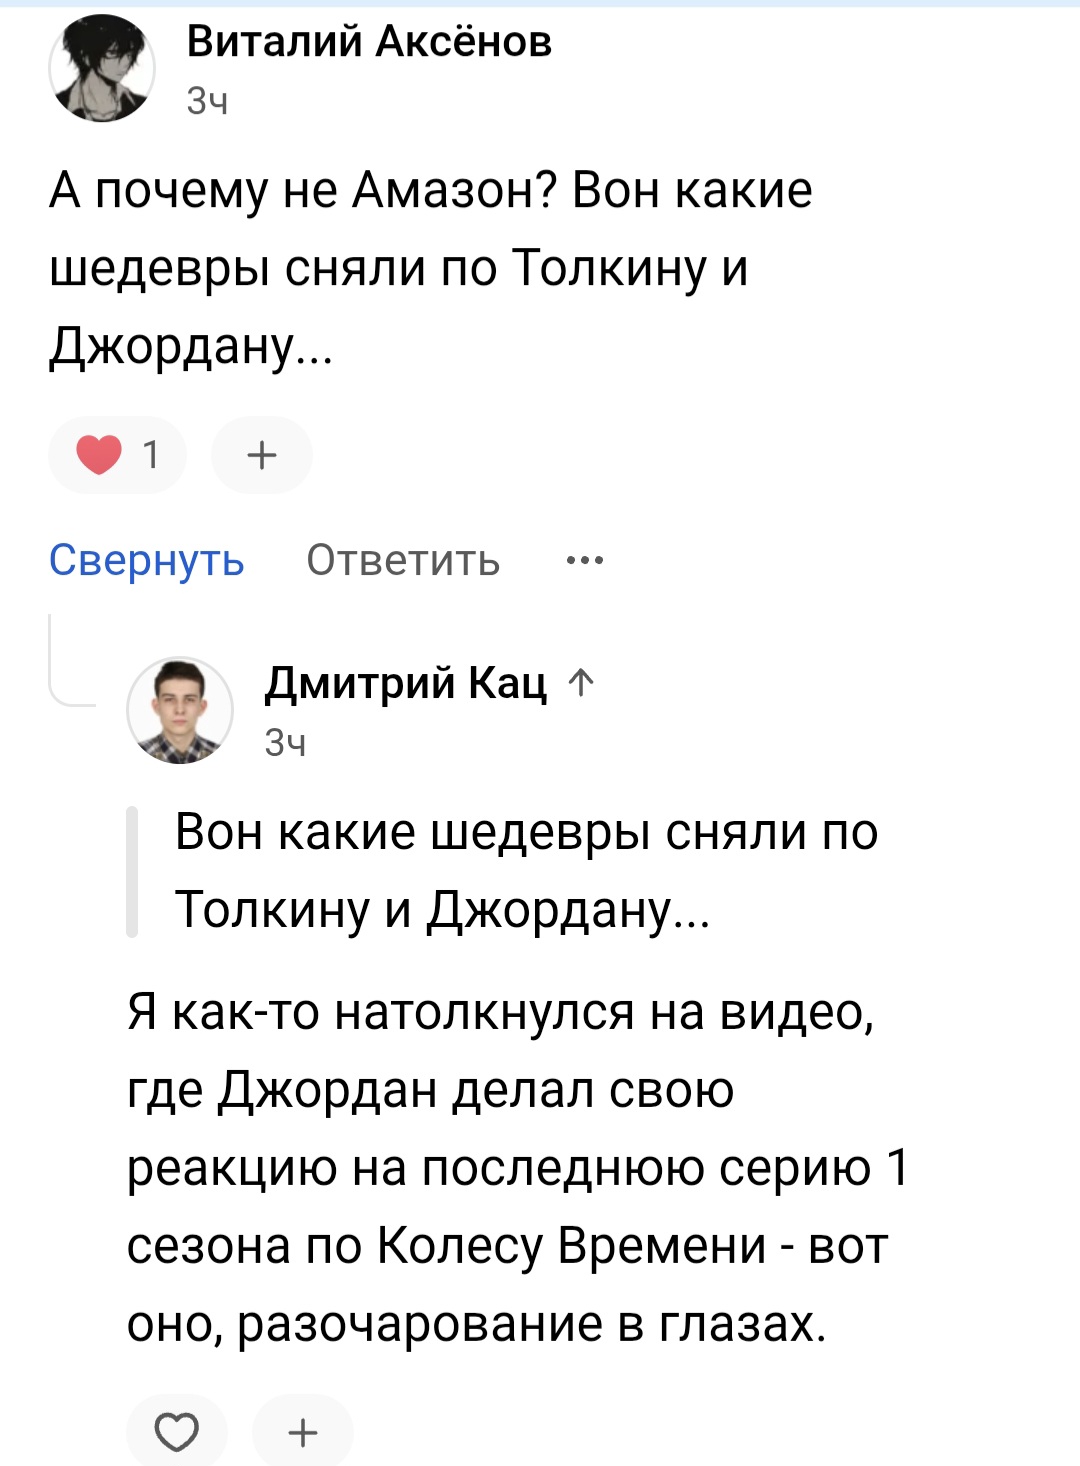Open the three-dot menu on the first comment
The width and height of the screenshot is (1080, 1466).
pos(584,560)
